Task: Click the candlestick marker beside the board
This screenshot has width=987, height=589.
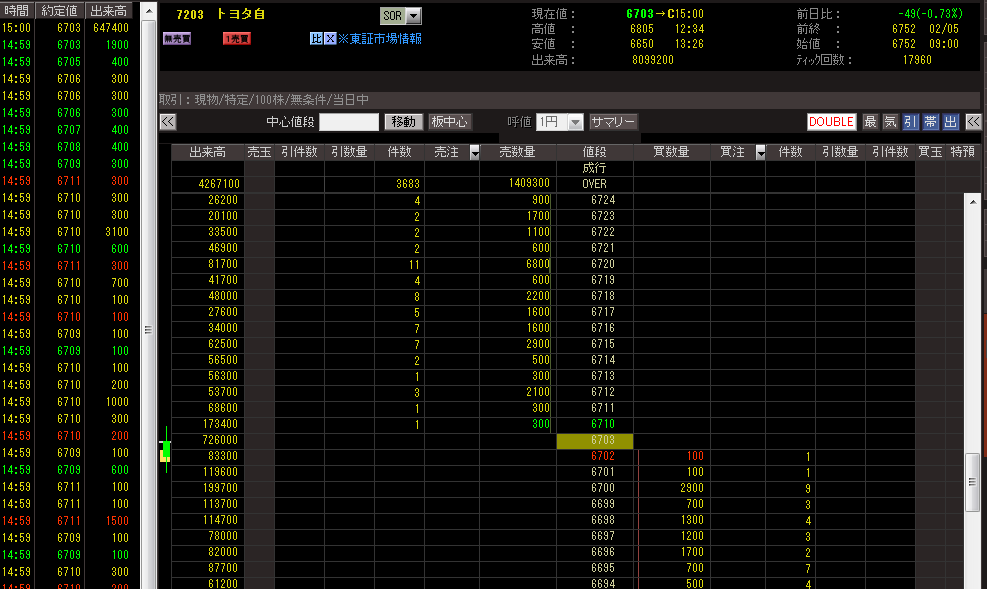Action: pyautogui.click(x=166, y=450)
